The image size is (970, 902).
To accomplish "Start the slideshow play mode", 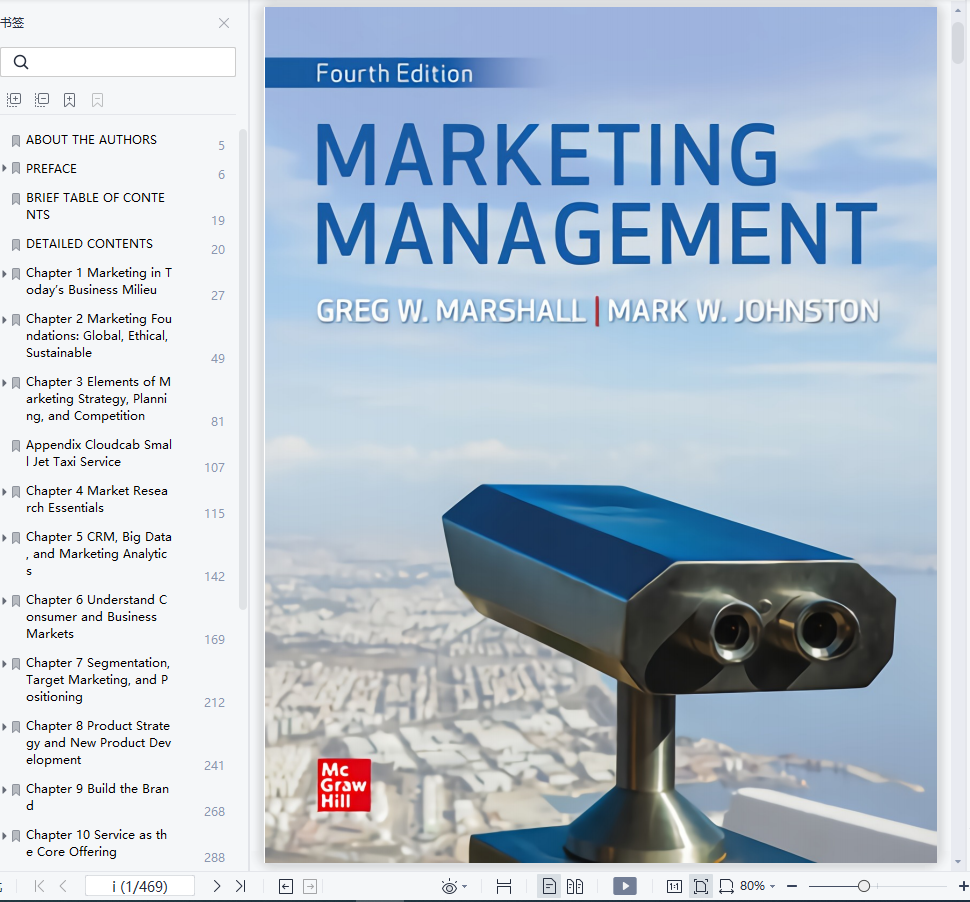I will (x=625, y=887).
